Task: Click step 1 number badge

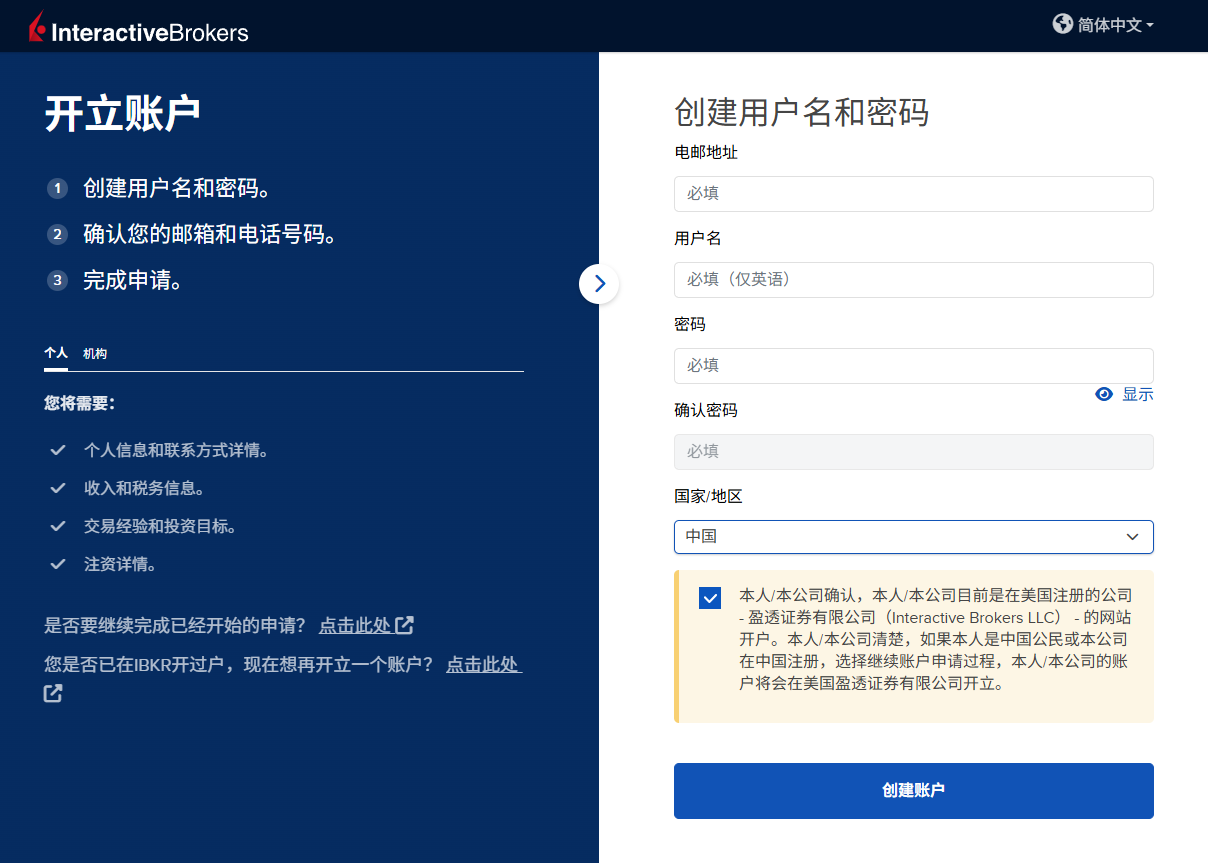Action: point(57,188)
